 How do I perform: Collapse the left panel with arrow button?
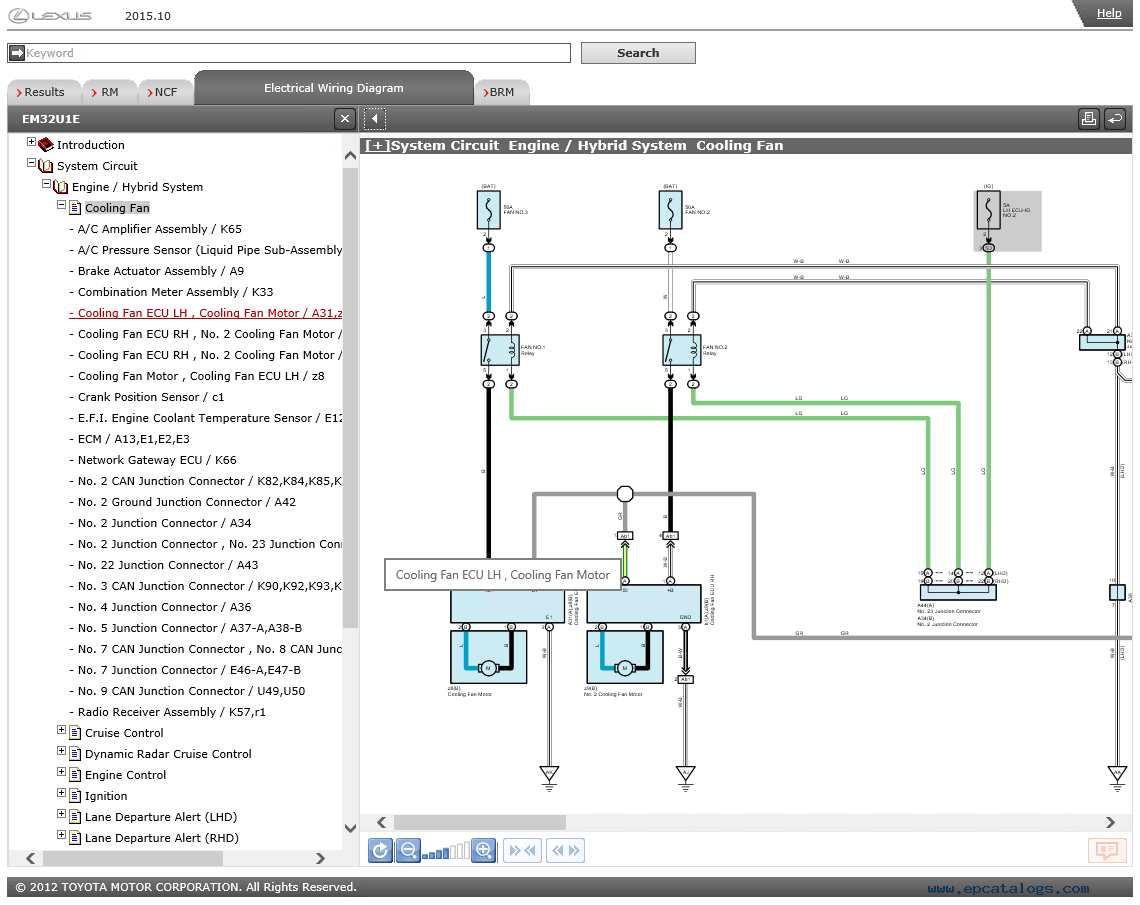click(x=374, y=118)
